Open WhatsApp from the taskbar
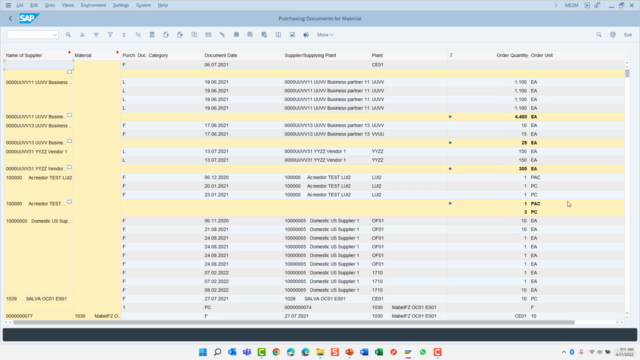Screen dimensions: 640x360 (423, 352)
